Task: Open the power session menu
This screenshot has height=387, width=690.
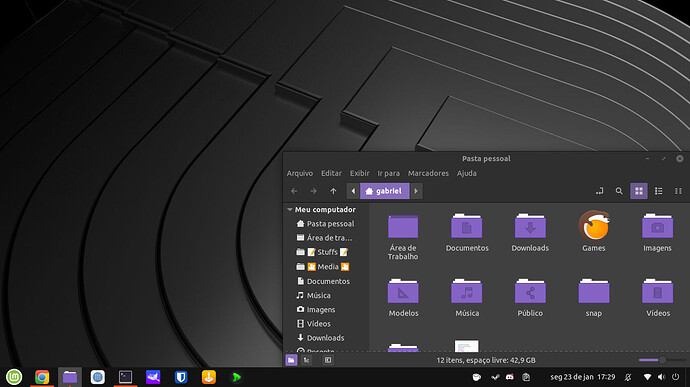Action: pyautogui.click(x=675, y=377)
